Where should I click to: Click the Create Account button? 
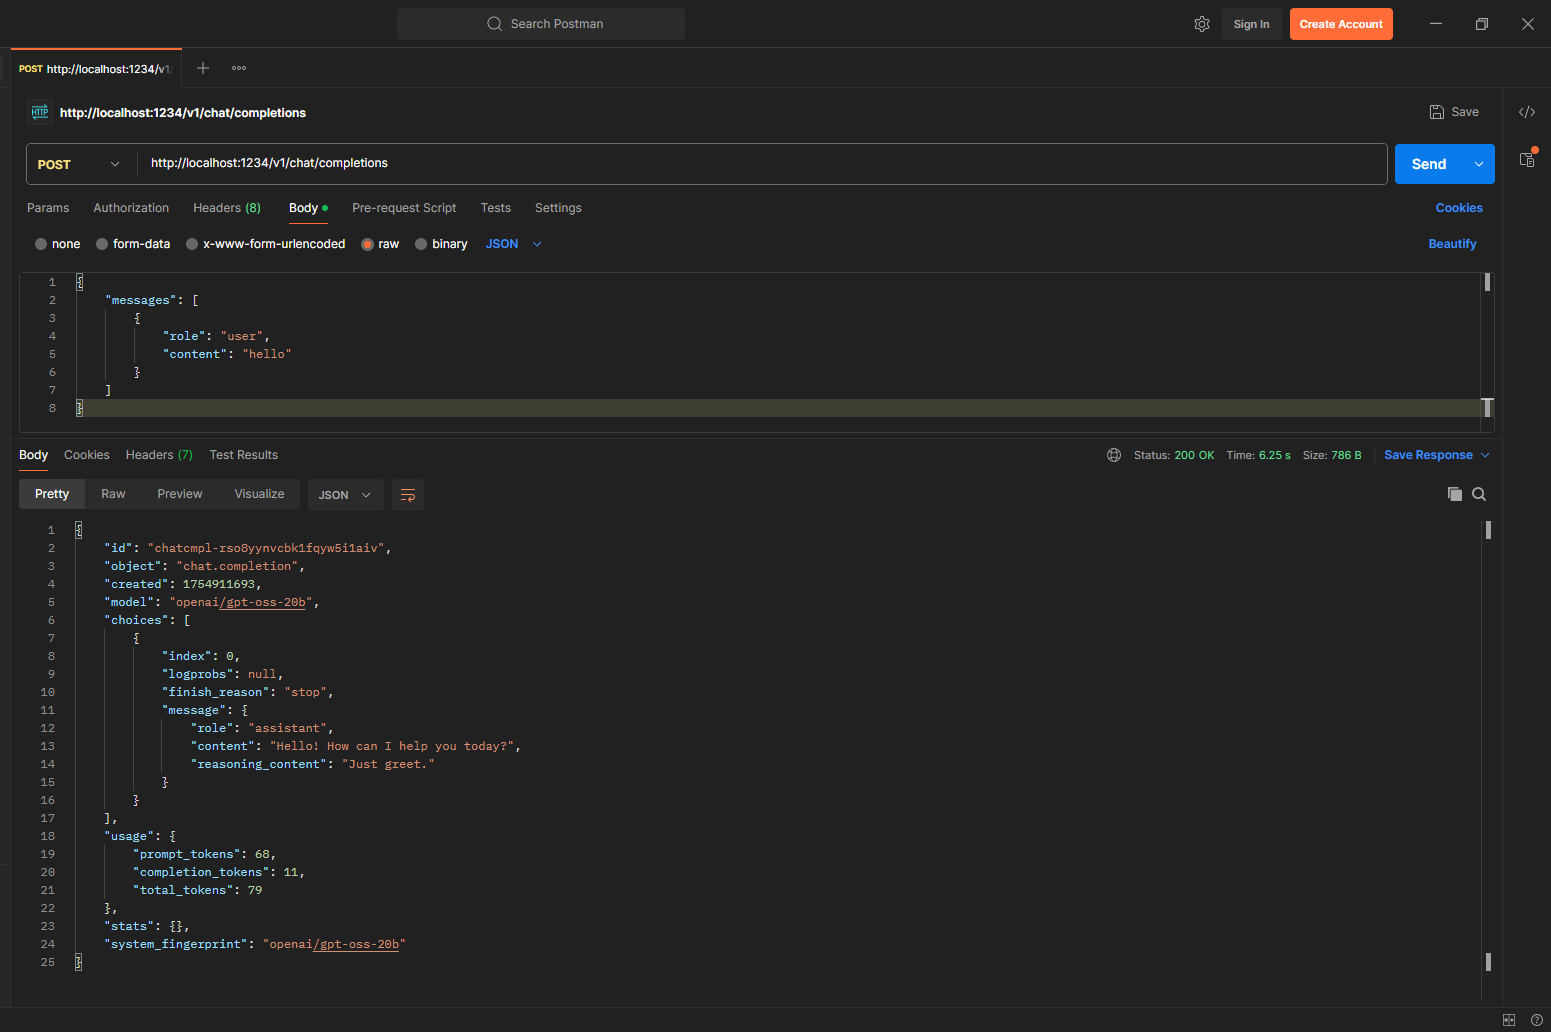1341,23
